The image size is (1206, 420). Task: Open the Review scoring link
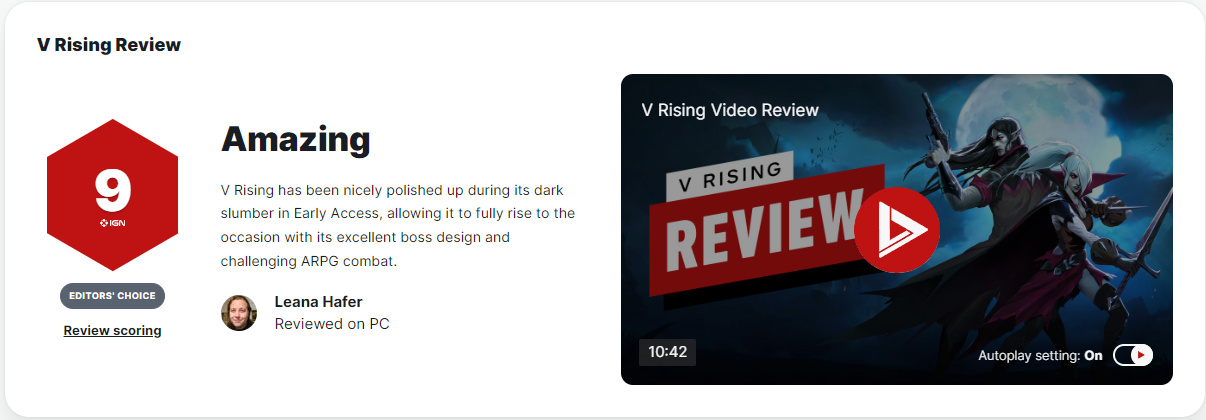point(112,330)
